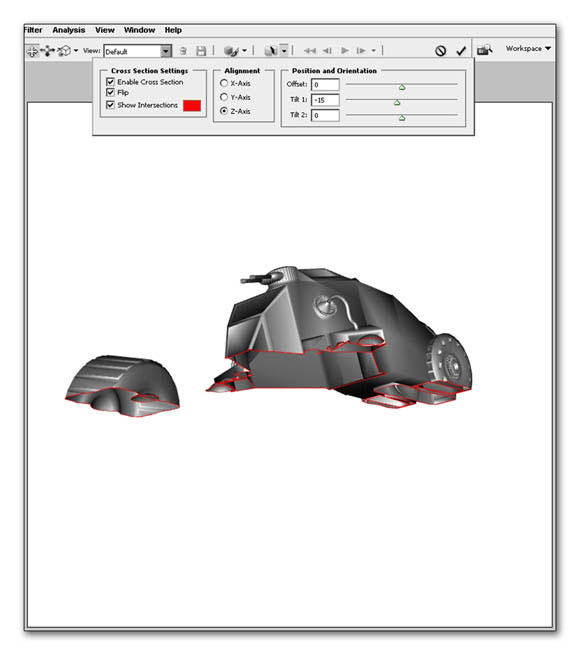Screen dimensions: 580x655
Task: Open the View Default dropdown
Action: click(x=137, y=51)
